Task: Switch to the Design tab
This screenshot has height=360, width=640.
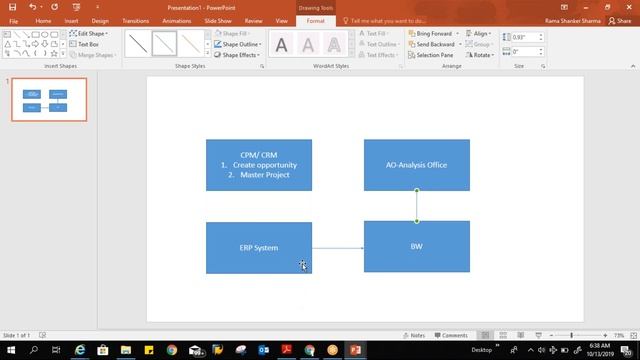Action: 100,21
